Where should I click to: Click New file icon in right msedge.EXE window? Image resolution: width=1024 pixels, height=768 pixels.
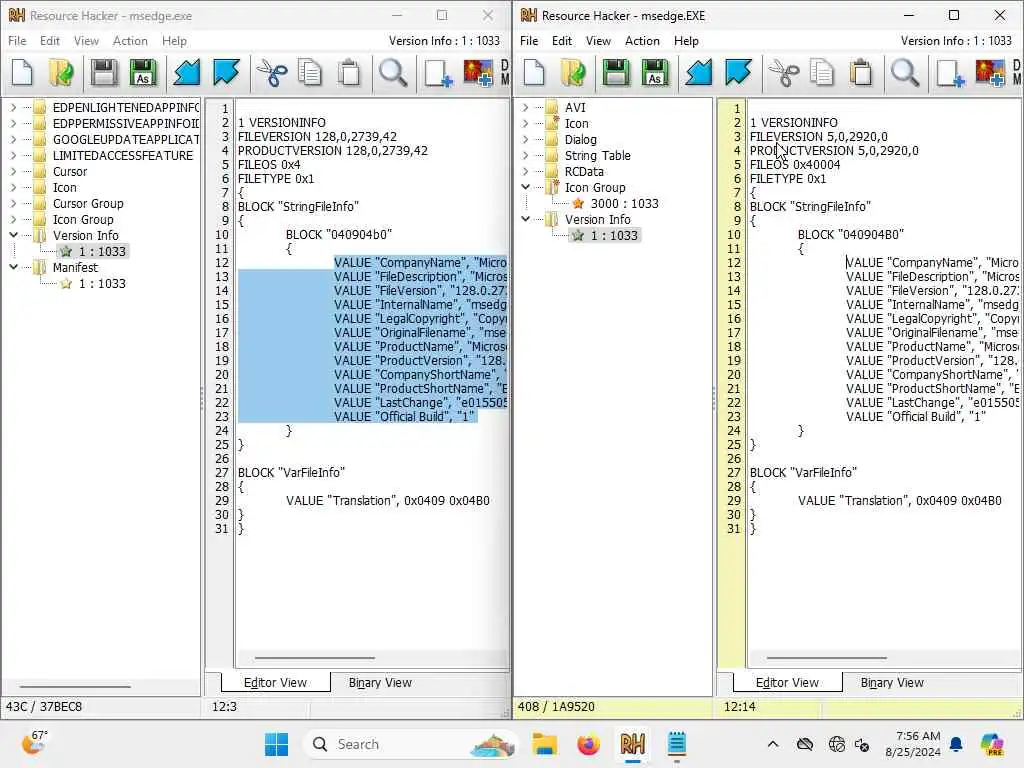(x=534, y=72)
